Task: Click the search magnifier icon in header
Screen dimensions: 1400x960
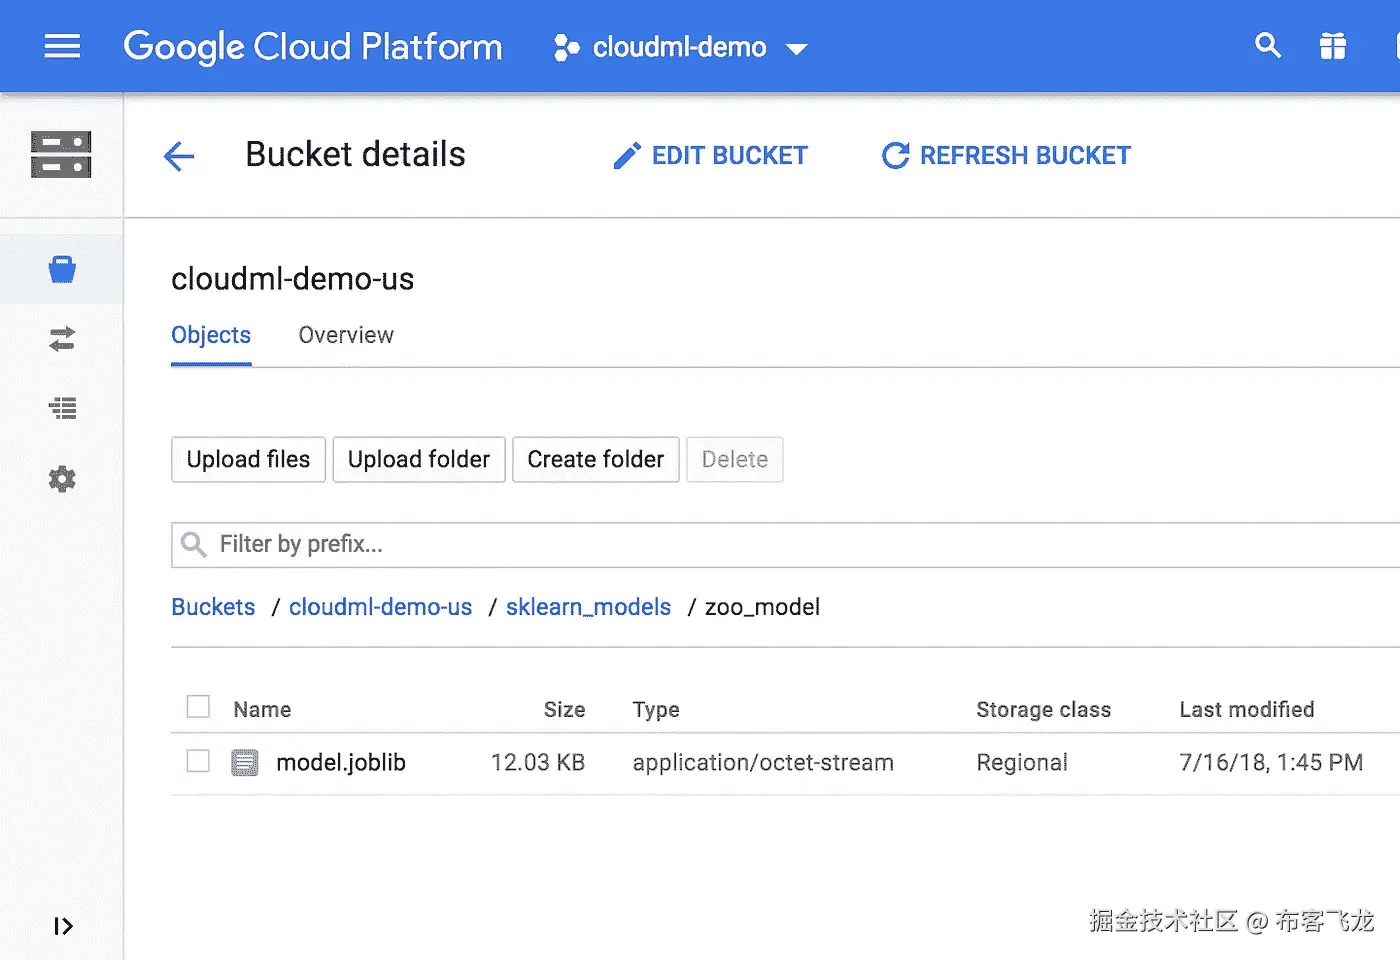Action: coord(1267,46)
